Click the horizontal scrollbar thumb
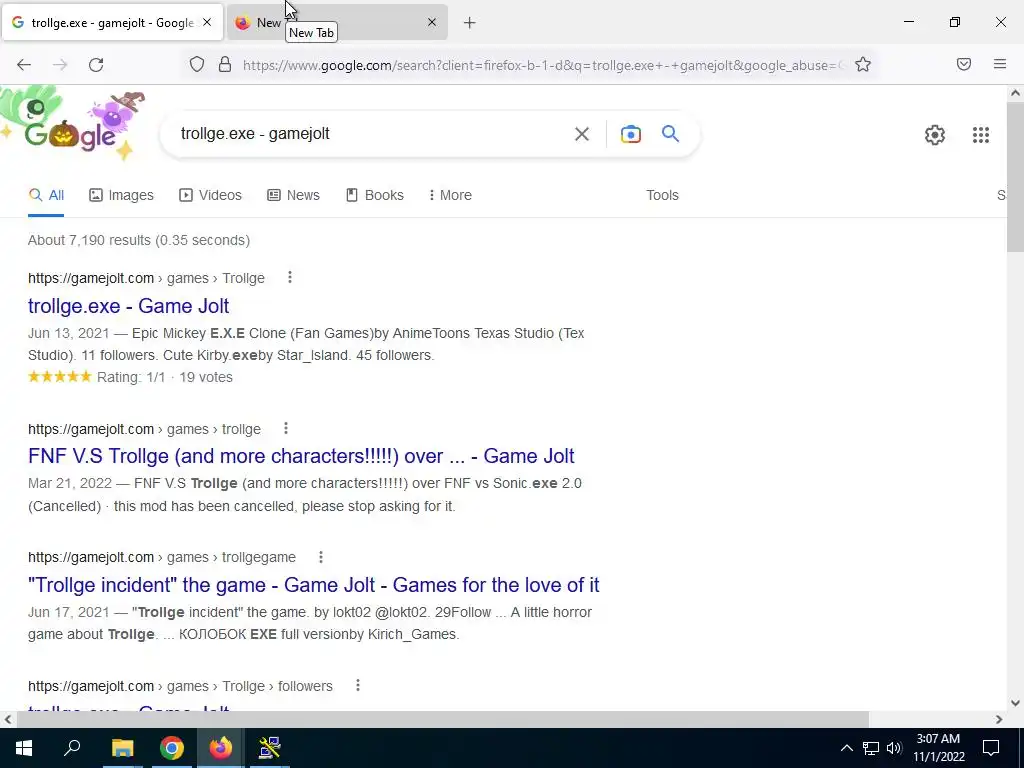 pos(442,719)
